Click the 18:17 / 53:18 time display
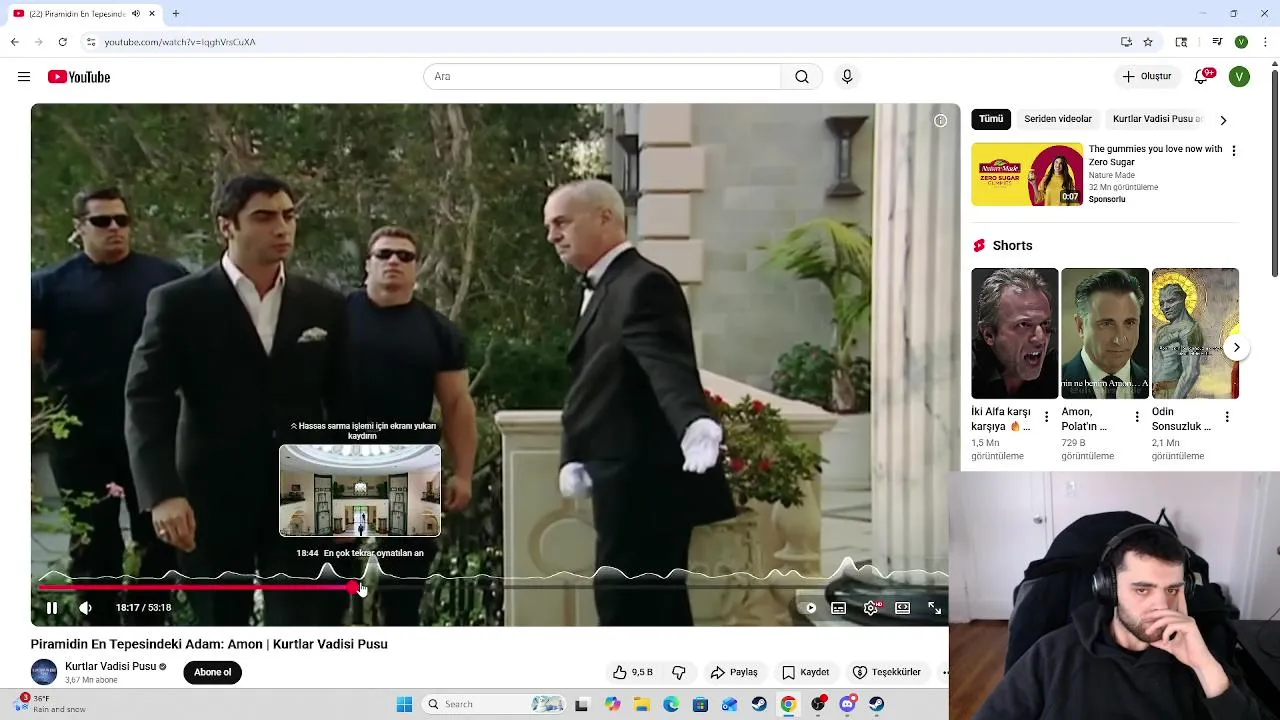Image resolution: width=1280 pixels, height=720 pixels. (143, 607)
